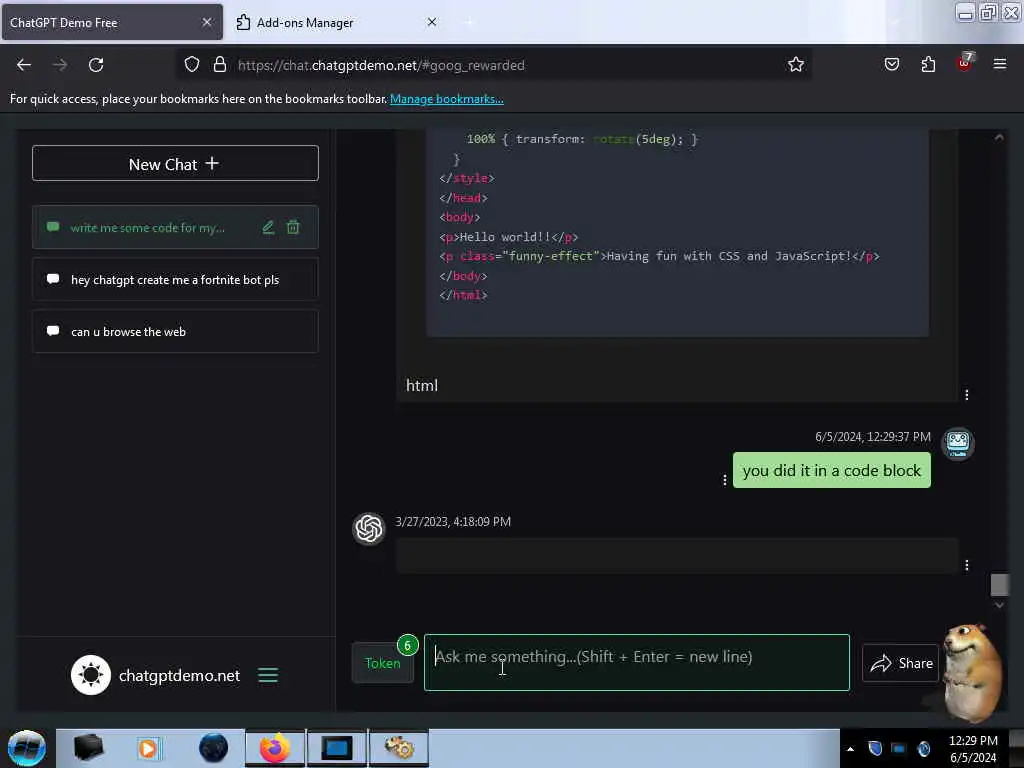Click the 'you did it in a code block' message
Screen dimensions: 1024x768
831,470
